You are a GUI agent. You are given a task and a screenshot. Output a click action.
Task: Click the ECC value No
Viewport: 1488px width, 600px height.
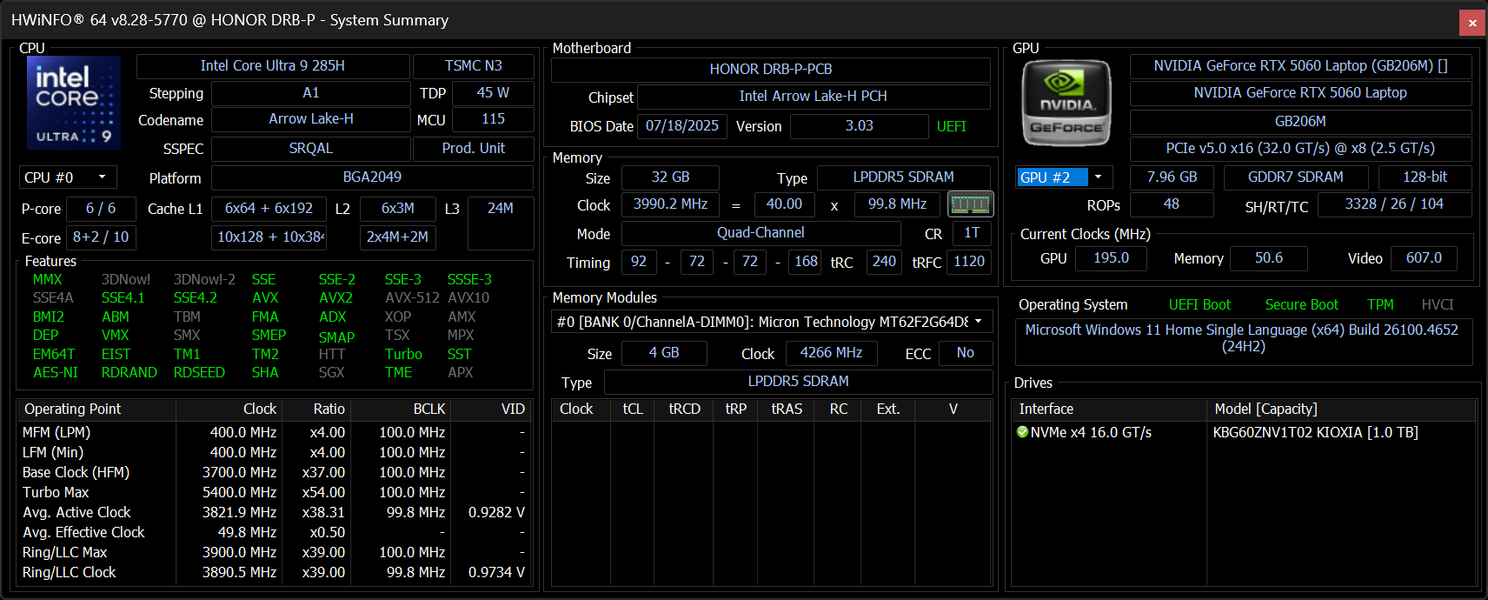click(965, 354)
